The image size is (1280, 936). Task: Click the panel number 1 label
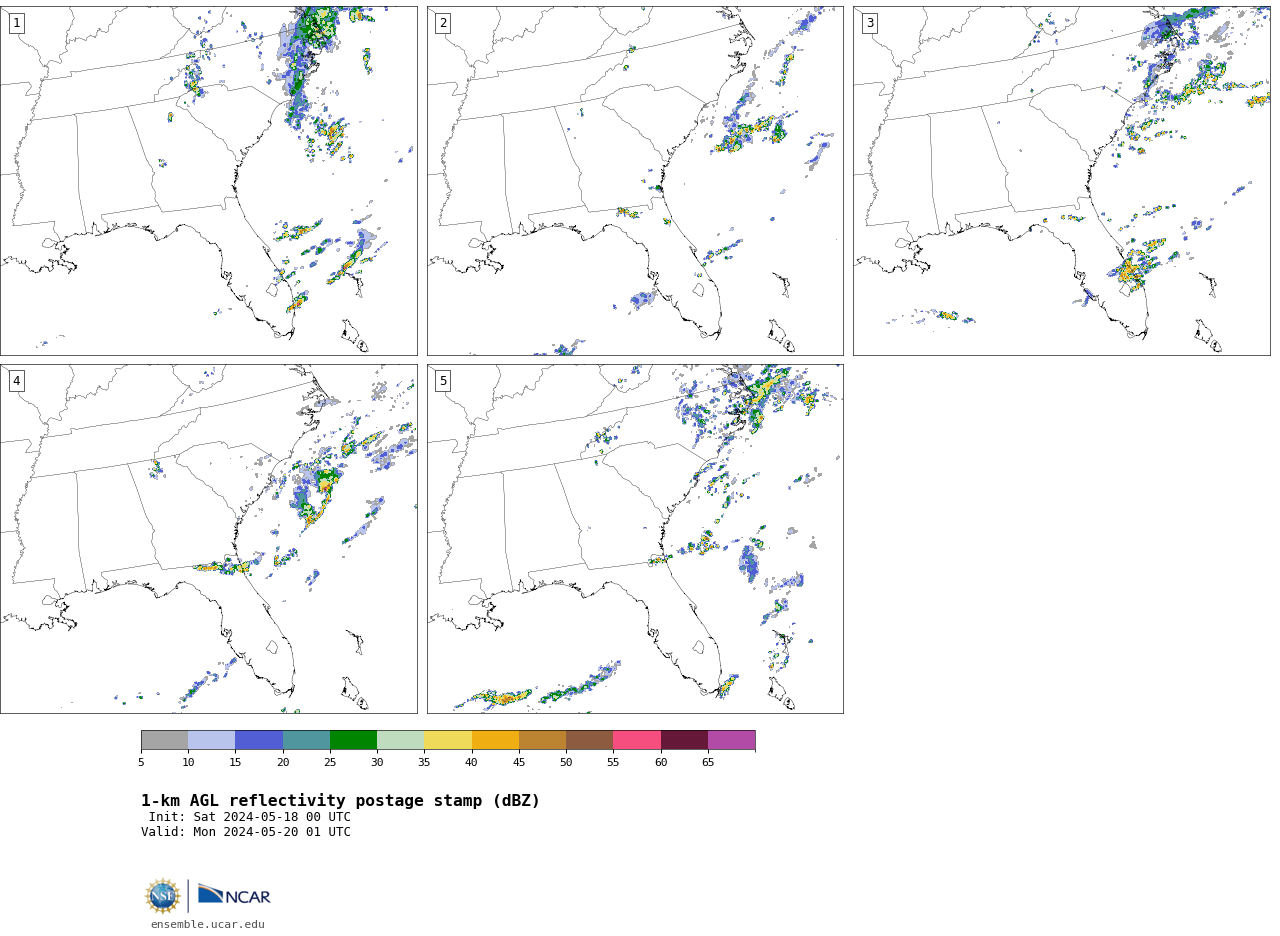16,23
